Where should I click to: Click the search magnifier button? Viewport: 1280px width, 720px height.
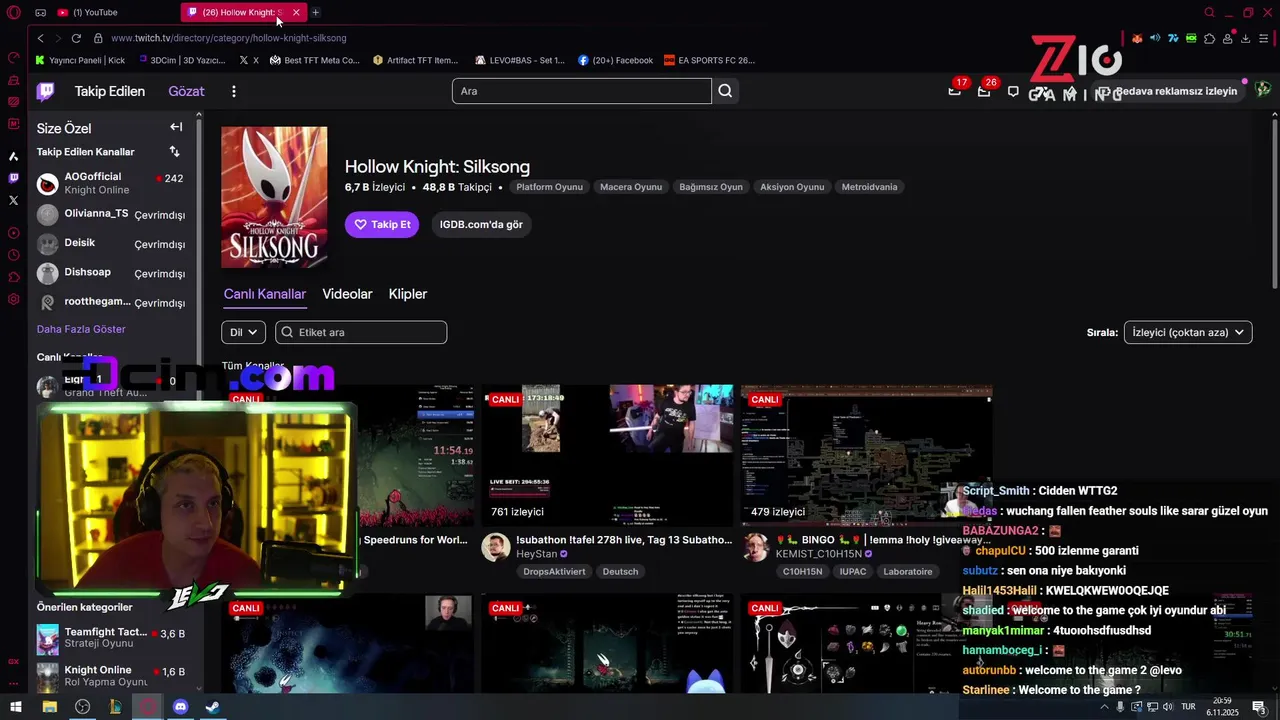point(725,91)
